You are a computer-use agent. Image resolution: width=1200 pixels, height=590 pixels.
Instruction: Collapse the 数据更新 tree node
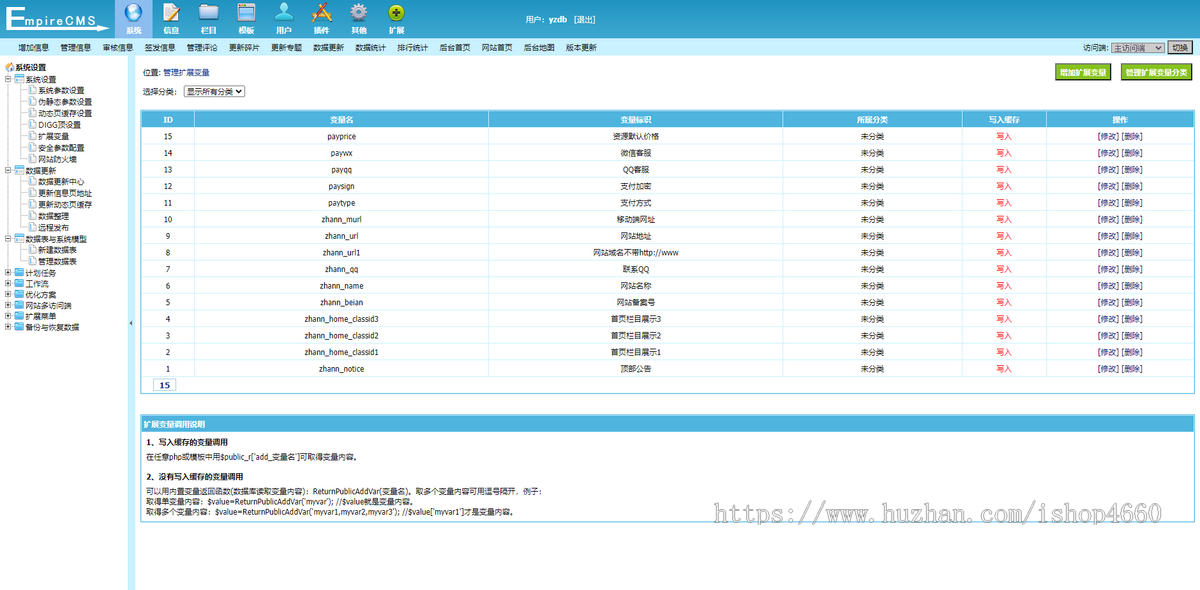coord(9,170)
